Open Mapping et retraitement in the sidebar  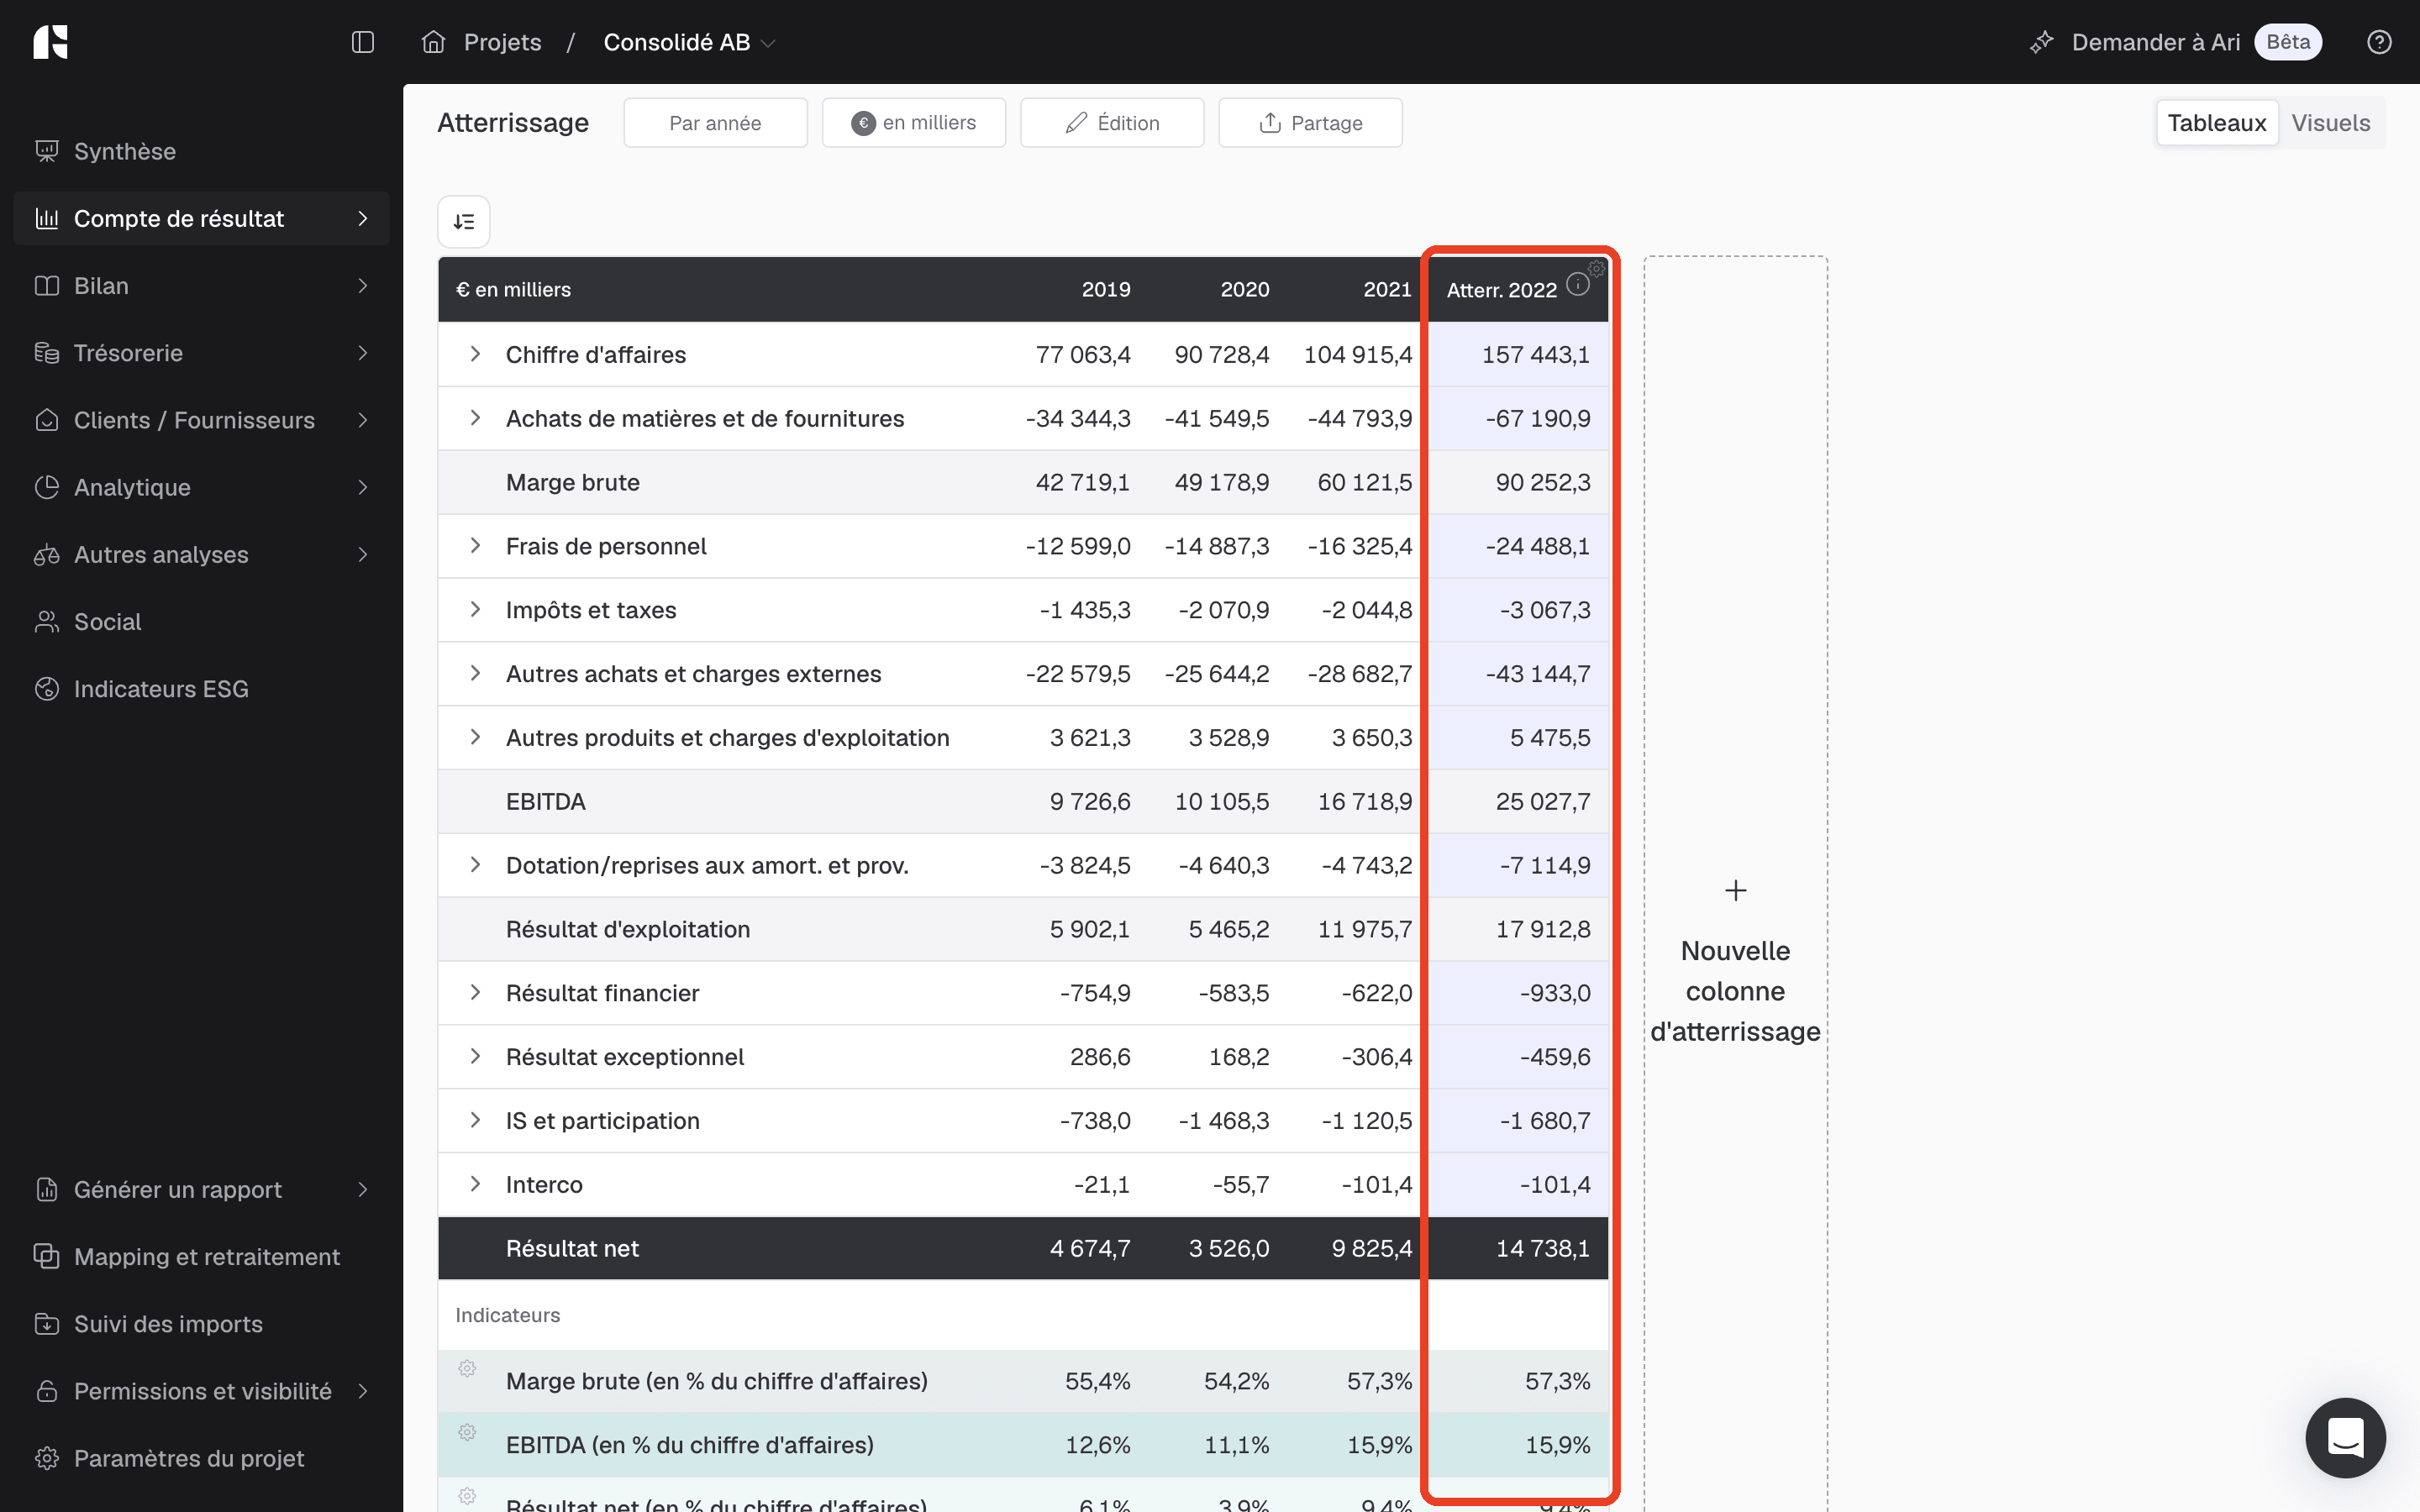pyautogui.click(x=202, y=1256)
